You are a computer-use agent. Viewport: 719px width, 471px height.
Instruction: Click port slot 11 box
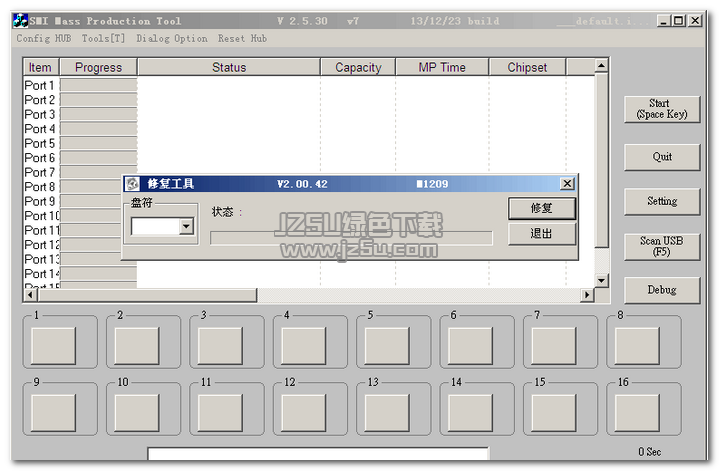coord(221,413)
